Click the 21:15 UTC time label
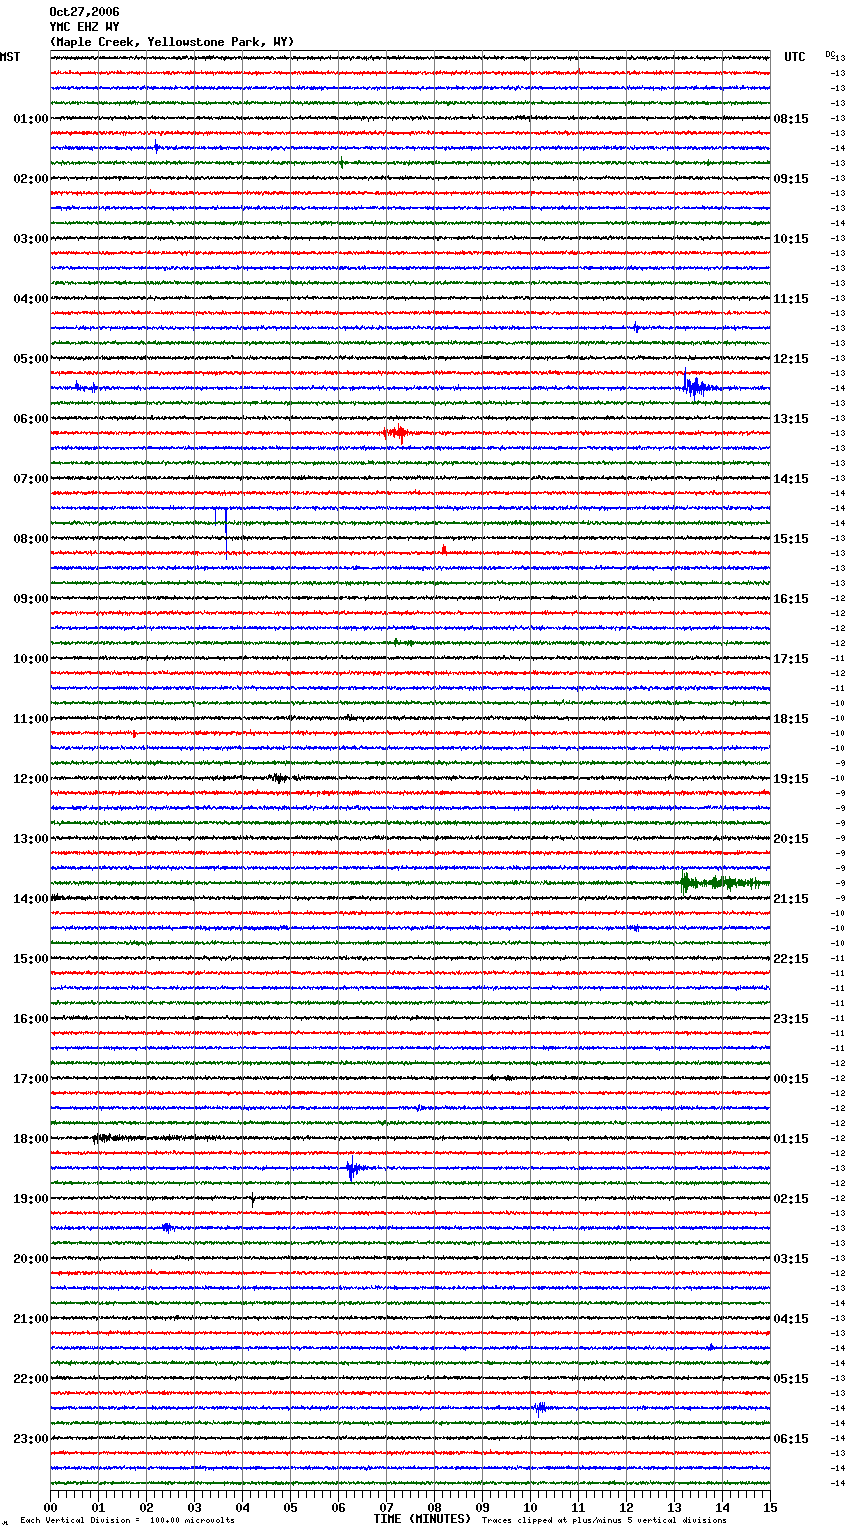850x1534 pixels. point(791,899)
